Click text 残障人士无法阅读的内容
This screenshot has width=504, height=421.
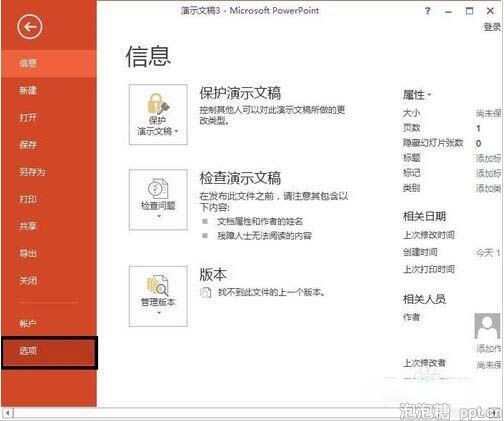tap(264, 236)
